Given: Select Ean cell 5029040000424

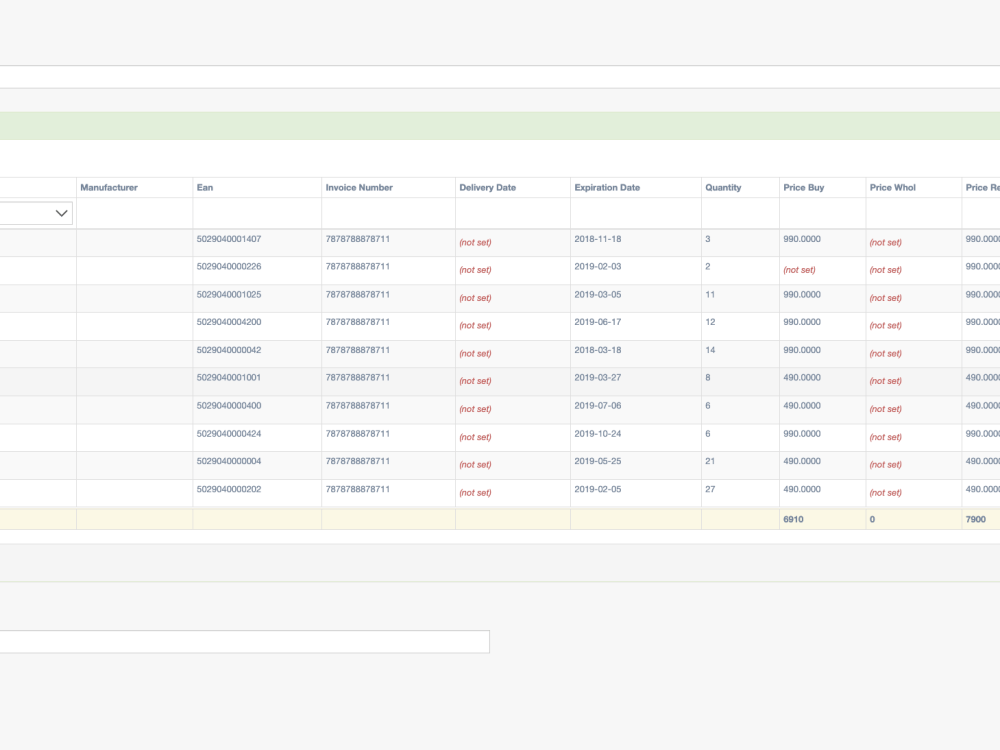Looking at the screenshot, I should point(229,434).
